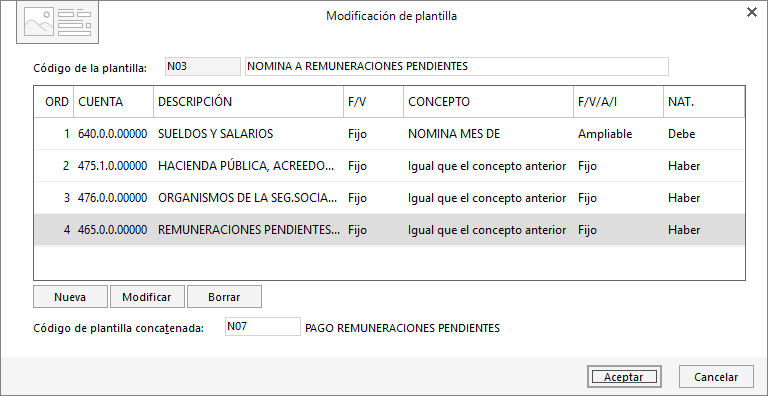Select the ORGANISMOS DE LA SEG.SOCIA... description
The height and width of the screenshot is (396, 768).
[247, 198]
